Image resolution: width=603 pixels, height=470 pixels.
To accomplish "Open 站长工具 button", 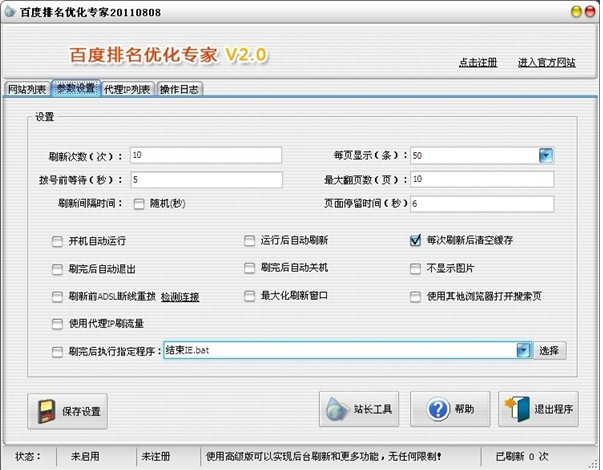I will [x=359, y=409].
